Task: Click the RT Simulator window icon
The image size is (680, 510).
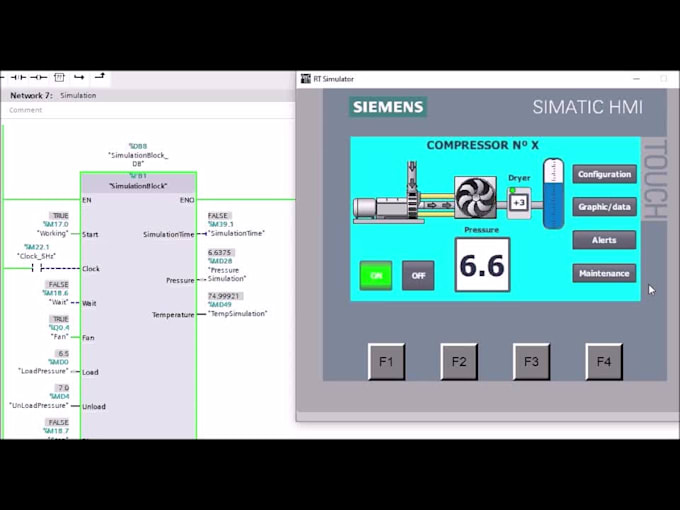Action: coord(306,79)
